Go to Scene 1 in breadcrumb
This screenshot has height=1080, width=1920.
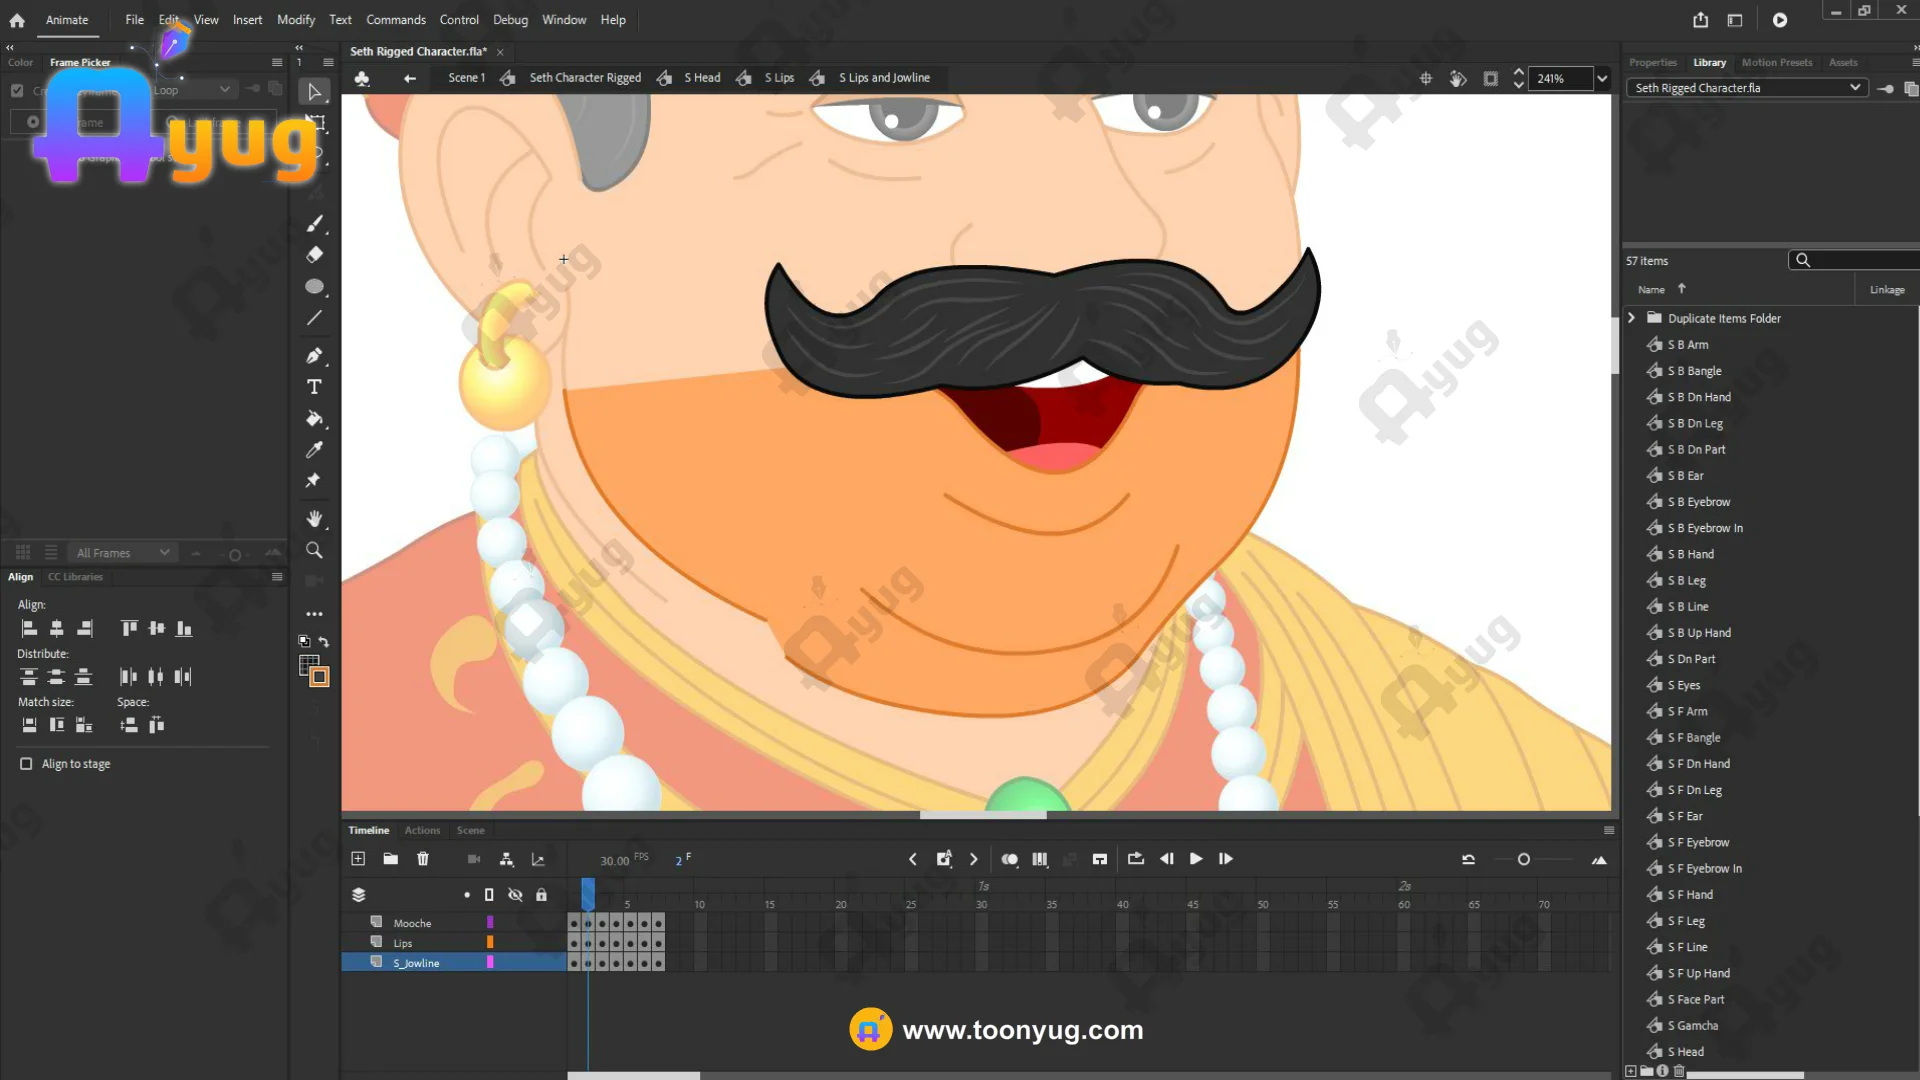tap(466, 78)
